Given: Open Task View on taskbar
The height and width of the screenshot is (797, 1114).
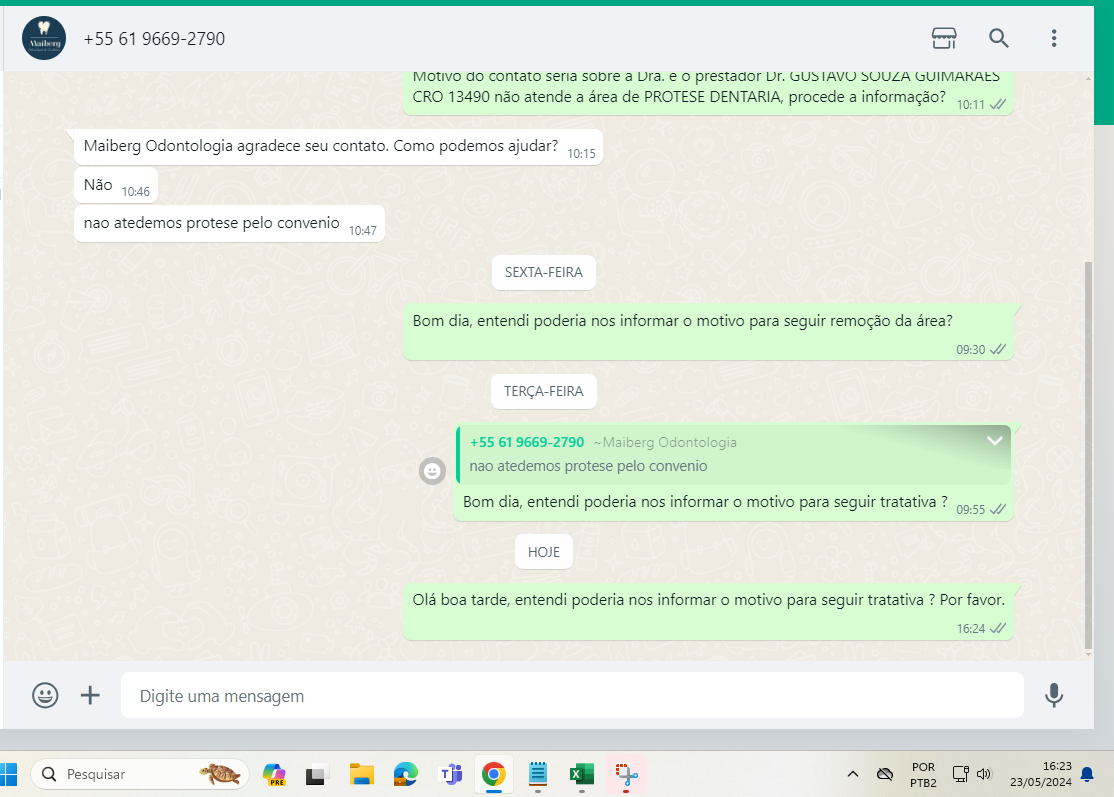Looking at the screenshot, I should pyautogui.click(x=315, y=774).
